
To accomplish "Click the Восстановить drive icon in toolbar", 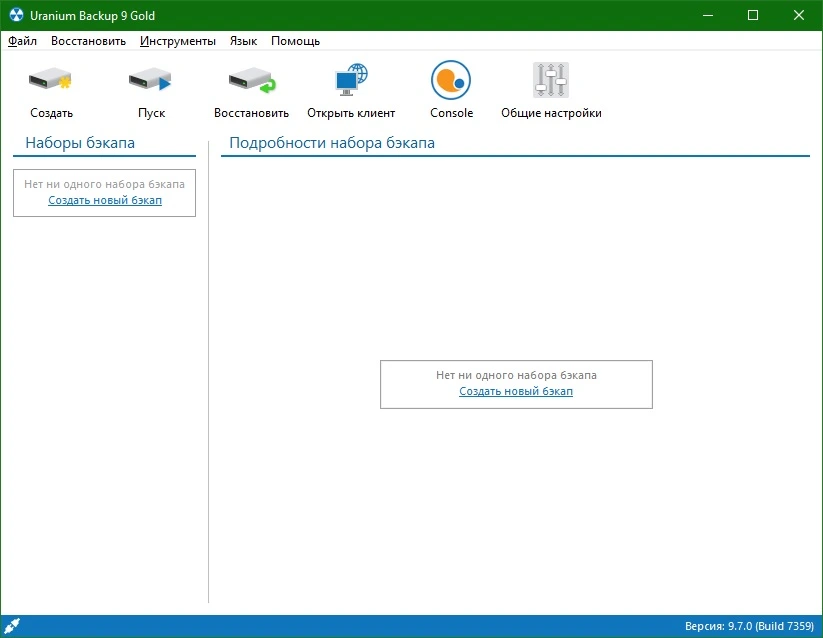I will coord(252,80).
